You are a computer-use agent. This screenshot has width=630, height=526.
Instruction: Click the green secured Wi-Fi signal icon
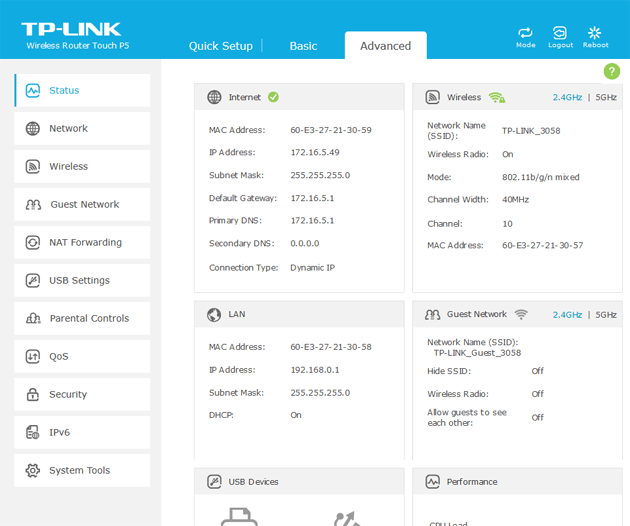[497, 97]
